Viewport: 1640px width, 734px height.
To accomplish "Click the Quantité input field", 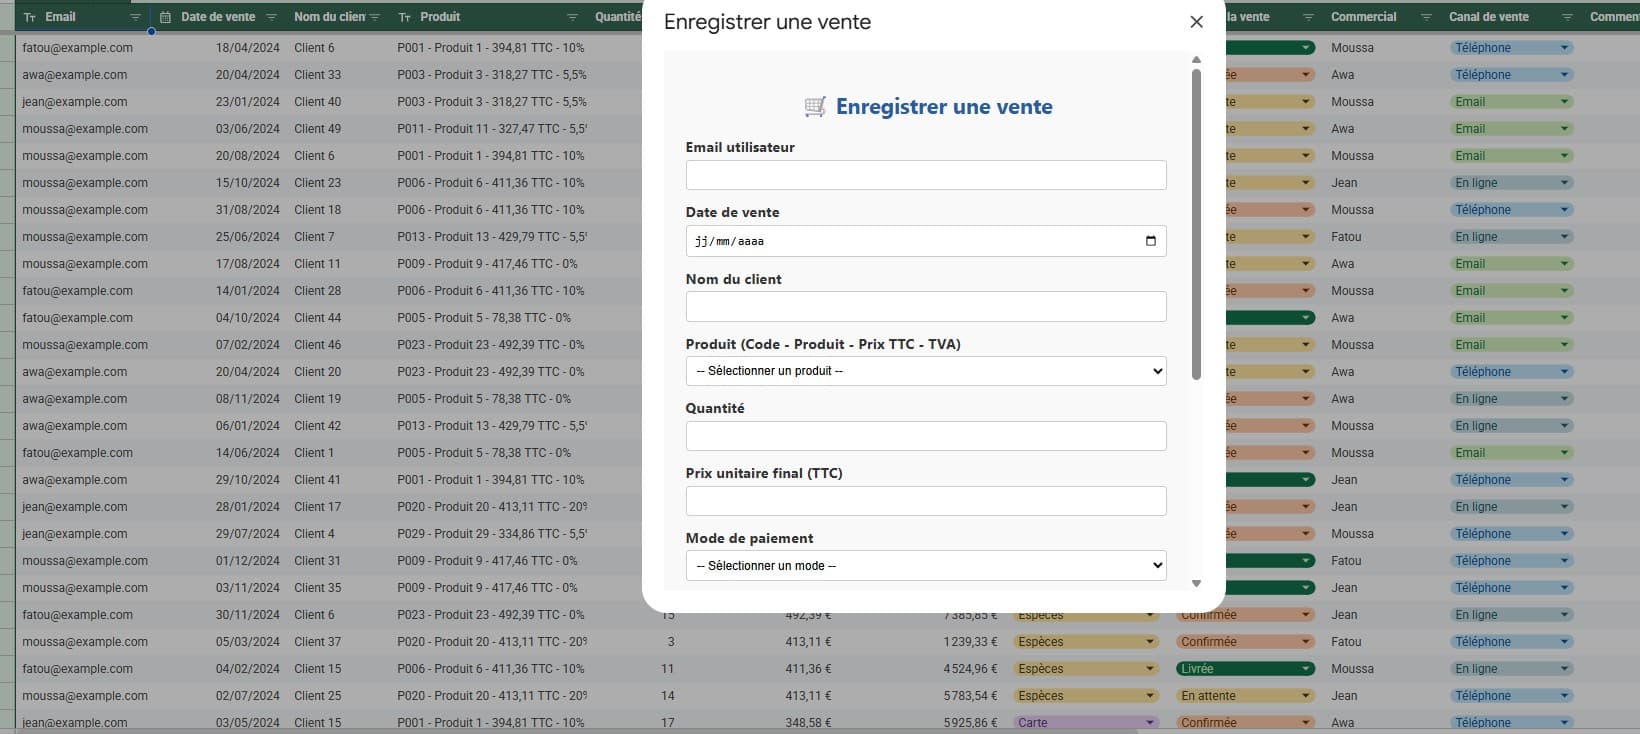I will coord(926,436).
